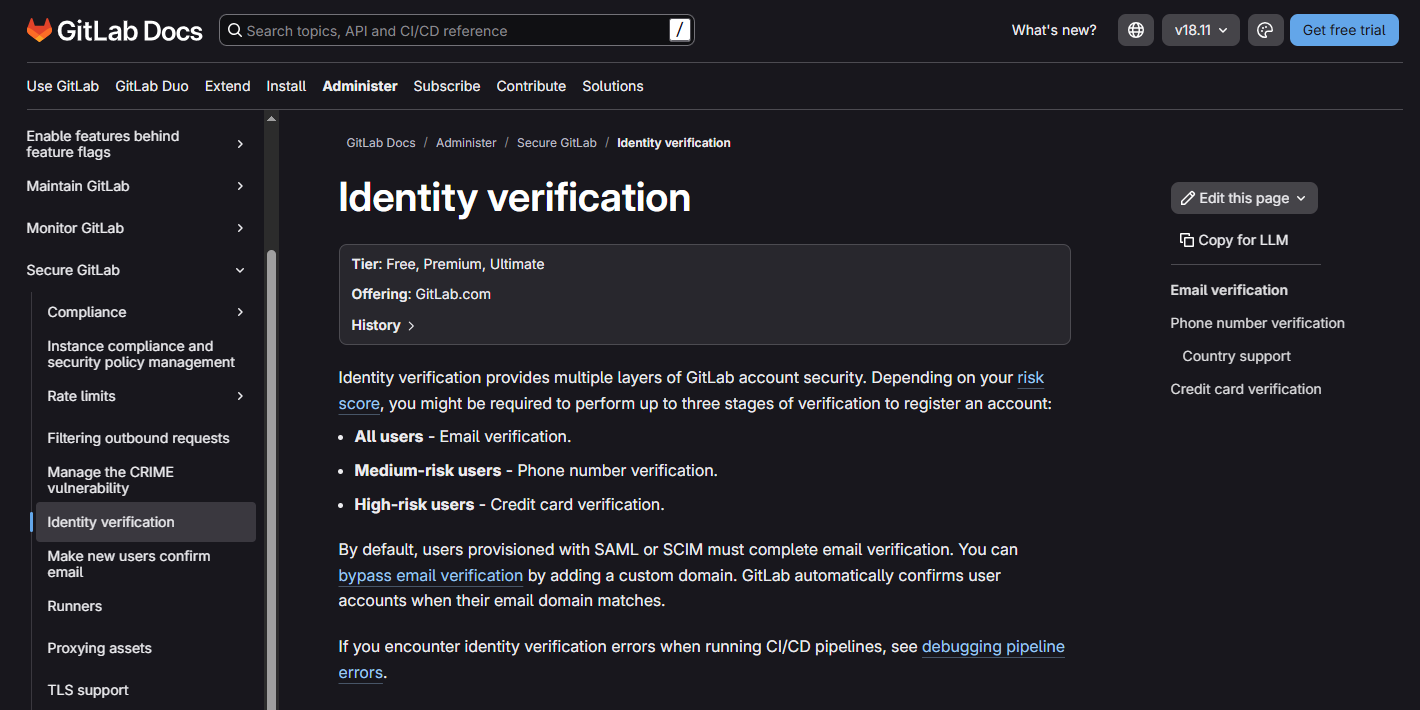Click the GitLab Docs fox logo

pyautogui.click(x=39, y=30)
